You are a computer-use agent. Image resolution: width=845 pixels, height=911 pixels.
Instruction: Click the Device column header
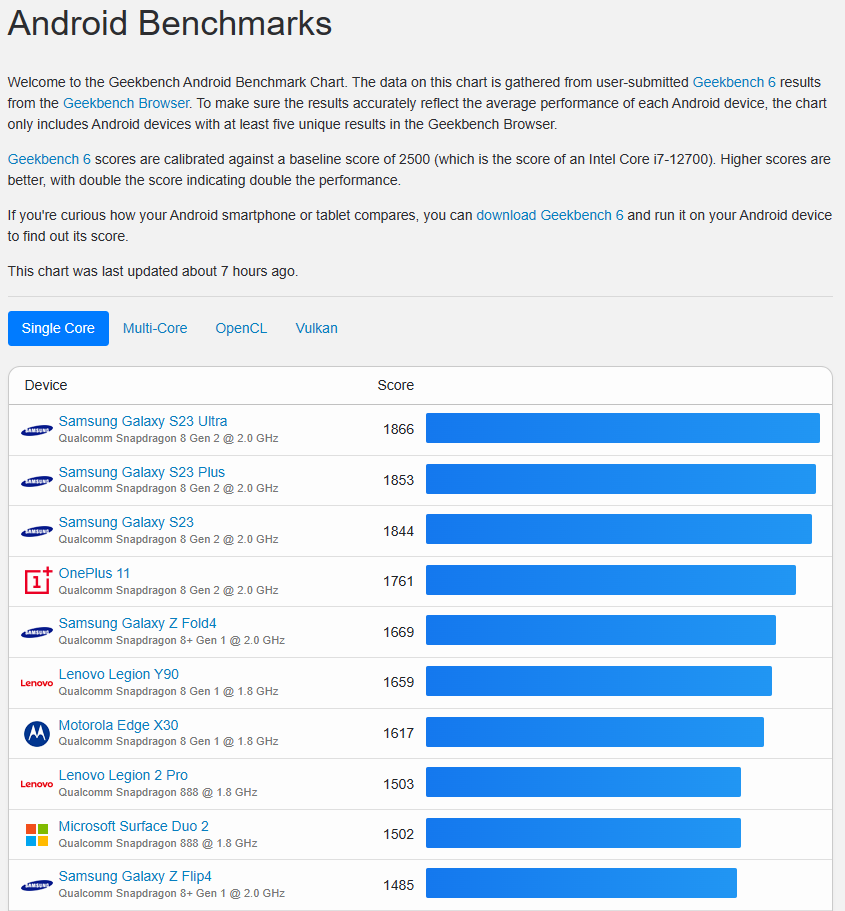pyautogui.click(x=46, y=385)
